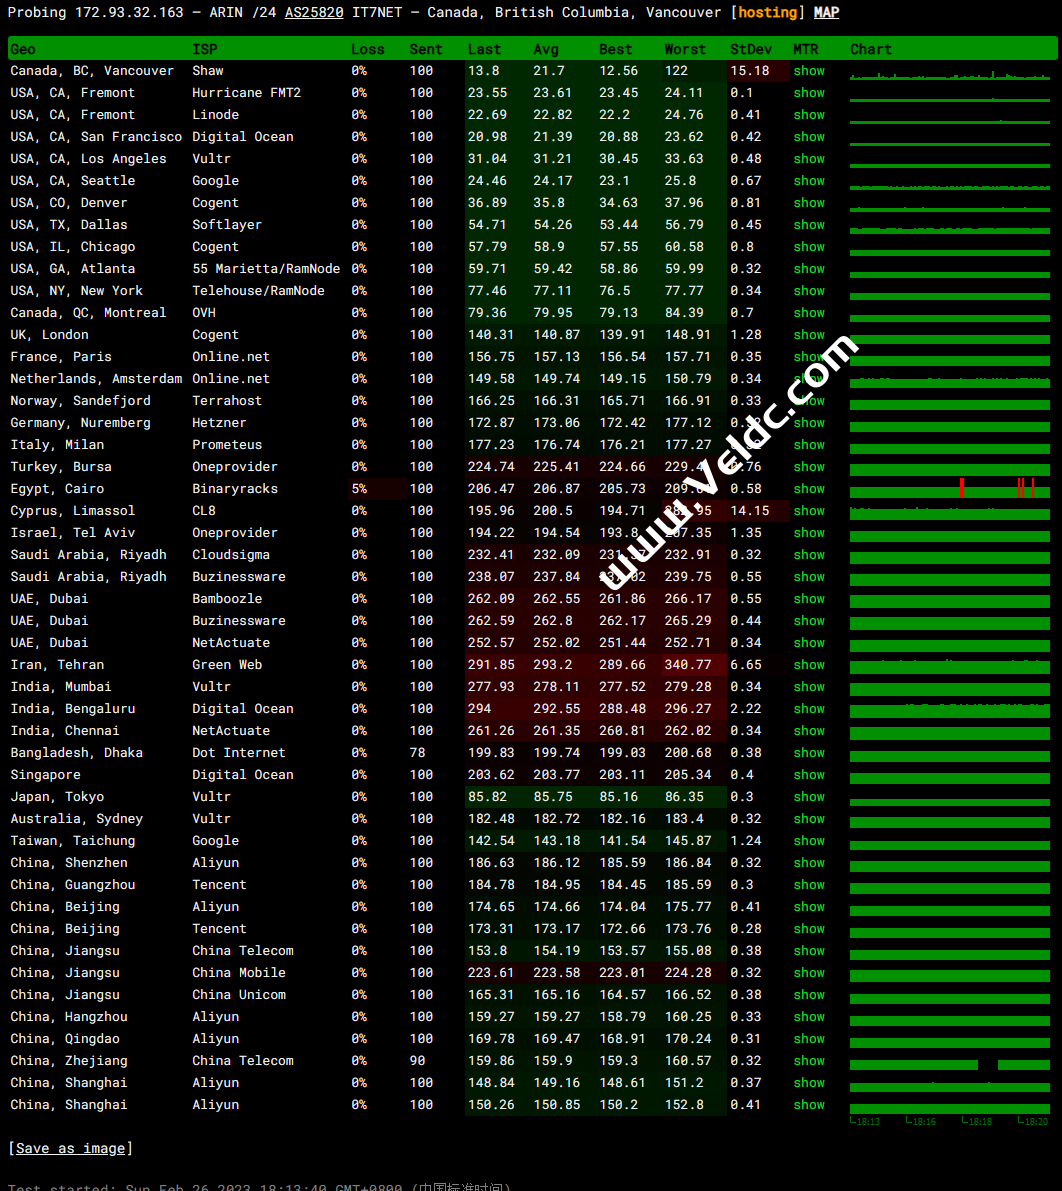The width and height of the screenshot is (1062, 1191).
Task: Show MTR for Cyprus, Limassol CL8
Action: click(809, 510)
